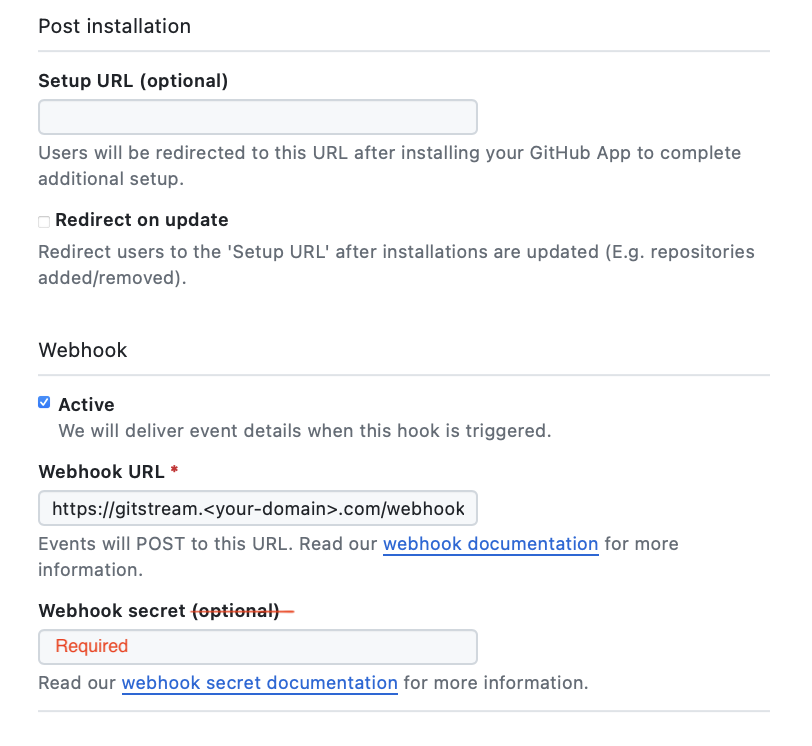Click the Webhook secret label
The height and width of the screenshot is (746, 812).
(x=110, y=610)
